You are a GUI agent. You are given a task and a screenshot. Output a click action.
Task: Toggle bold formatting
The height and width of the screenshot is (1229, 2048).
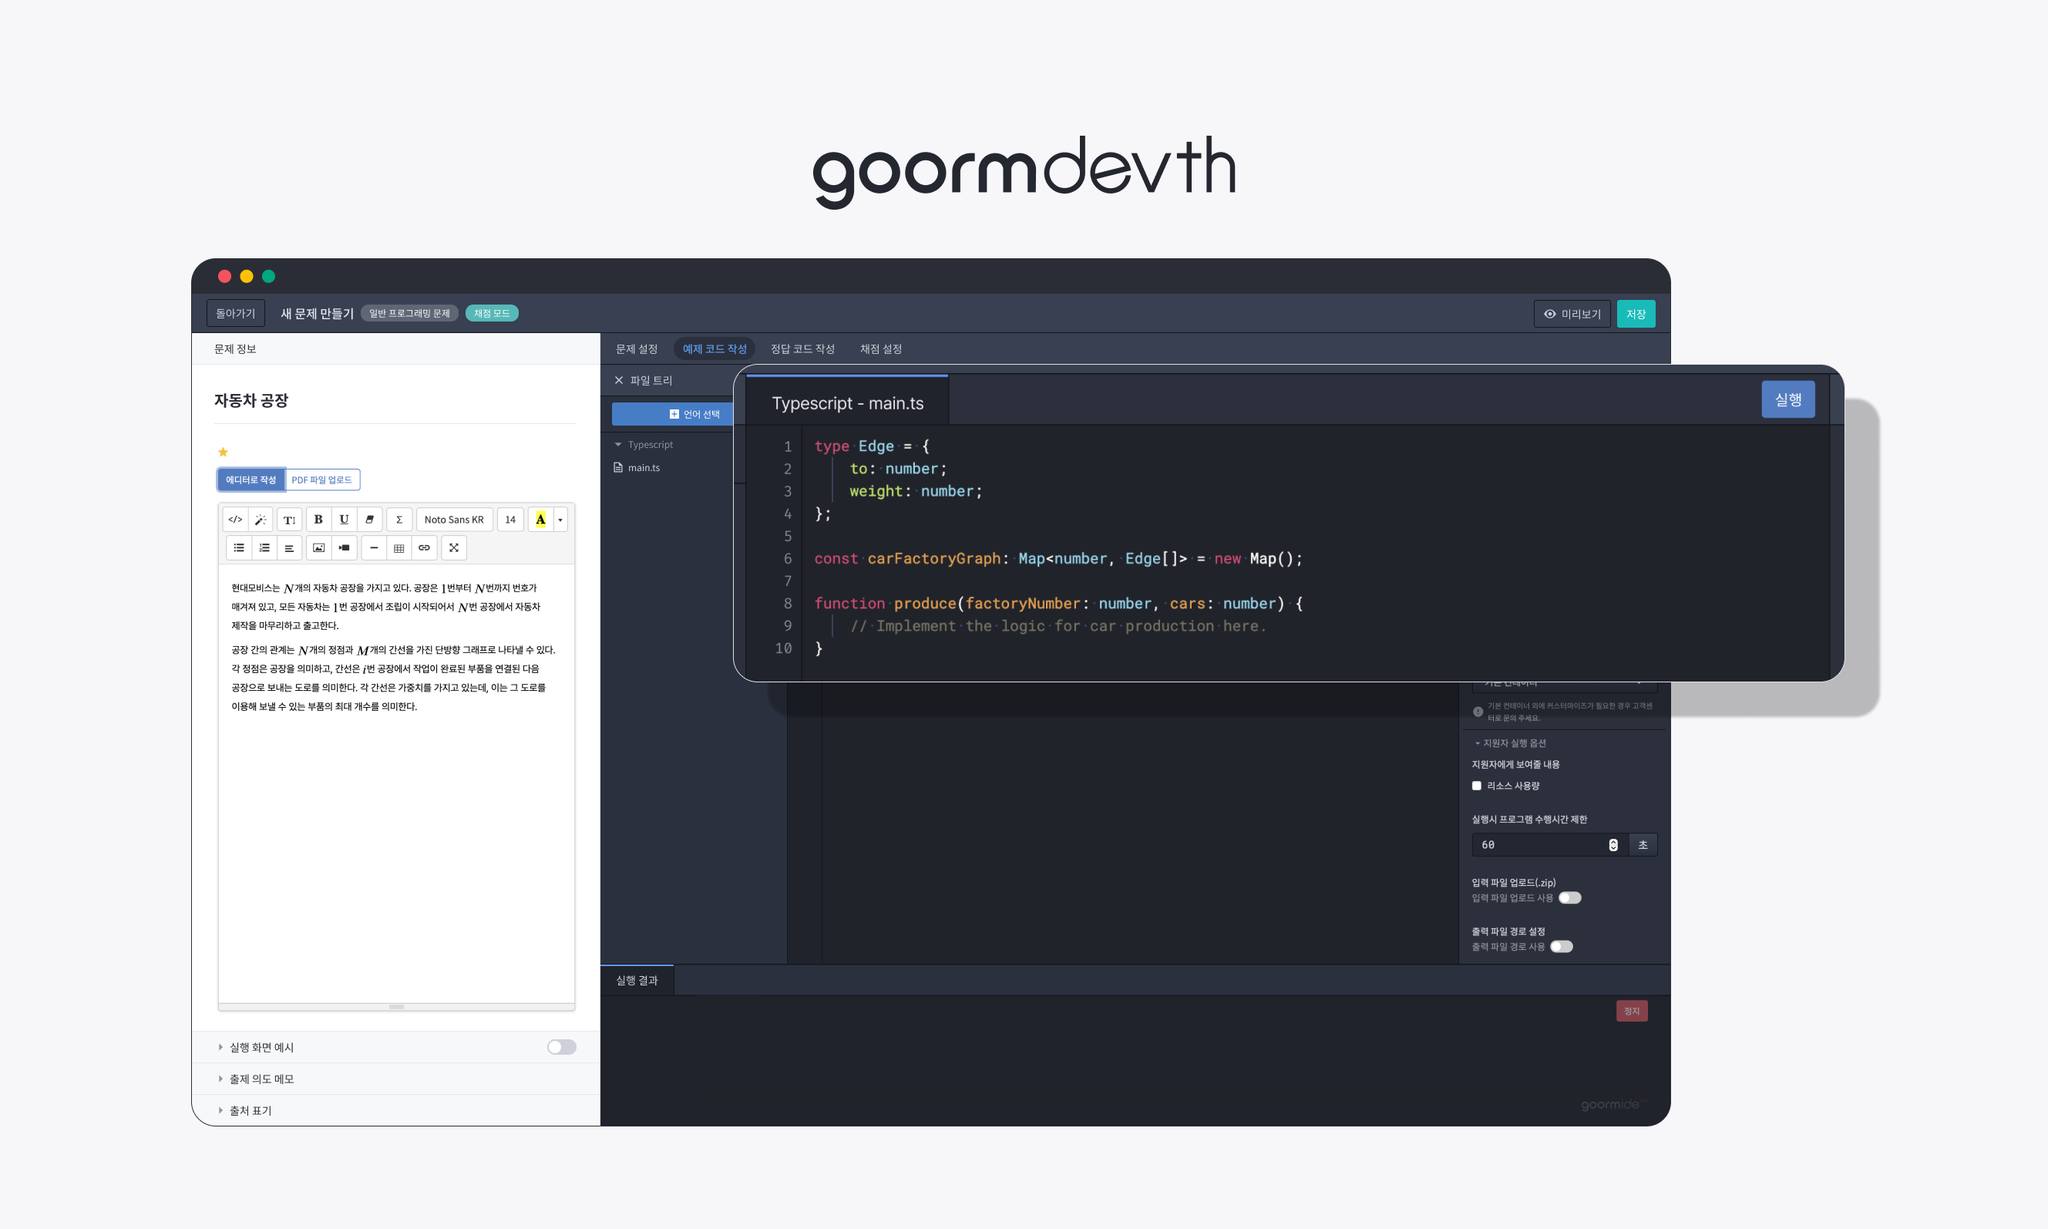point(318,520)
